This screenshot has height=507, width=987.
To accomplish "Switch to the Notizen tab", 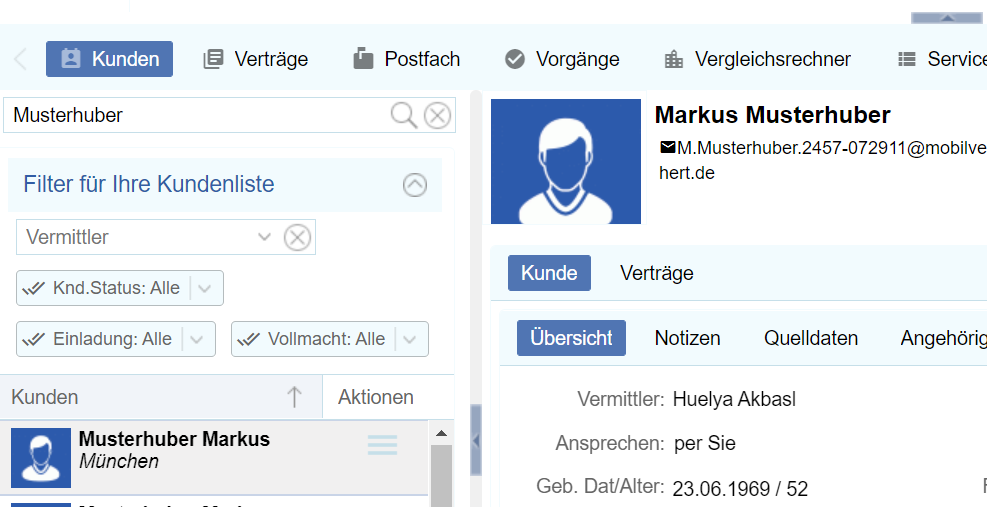I will coord(687,338).
